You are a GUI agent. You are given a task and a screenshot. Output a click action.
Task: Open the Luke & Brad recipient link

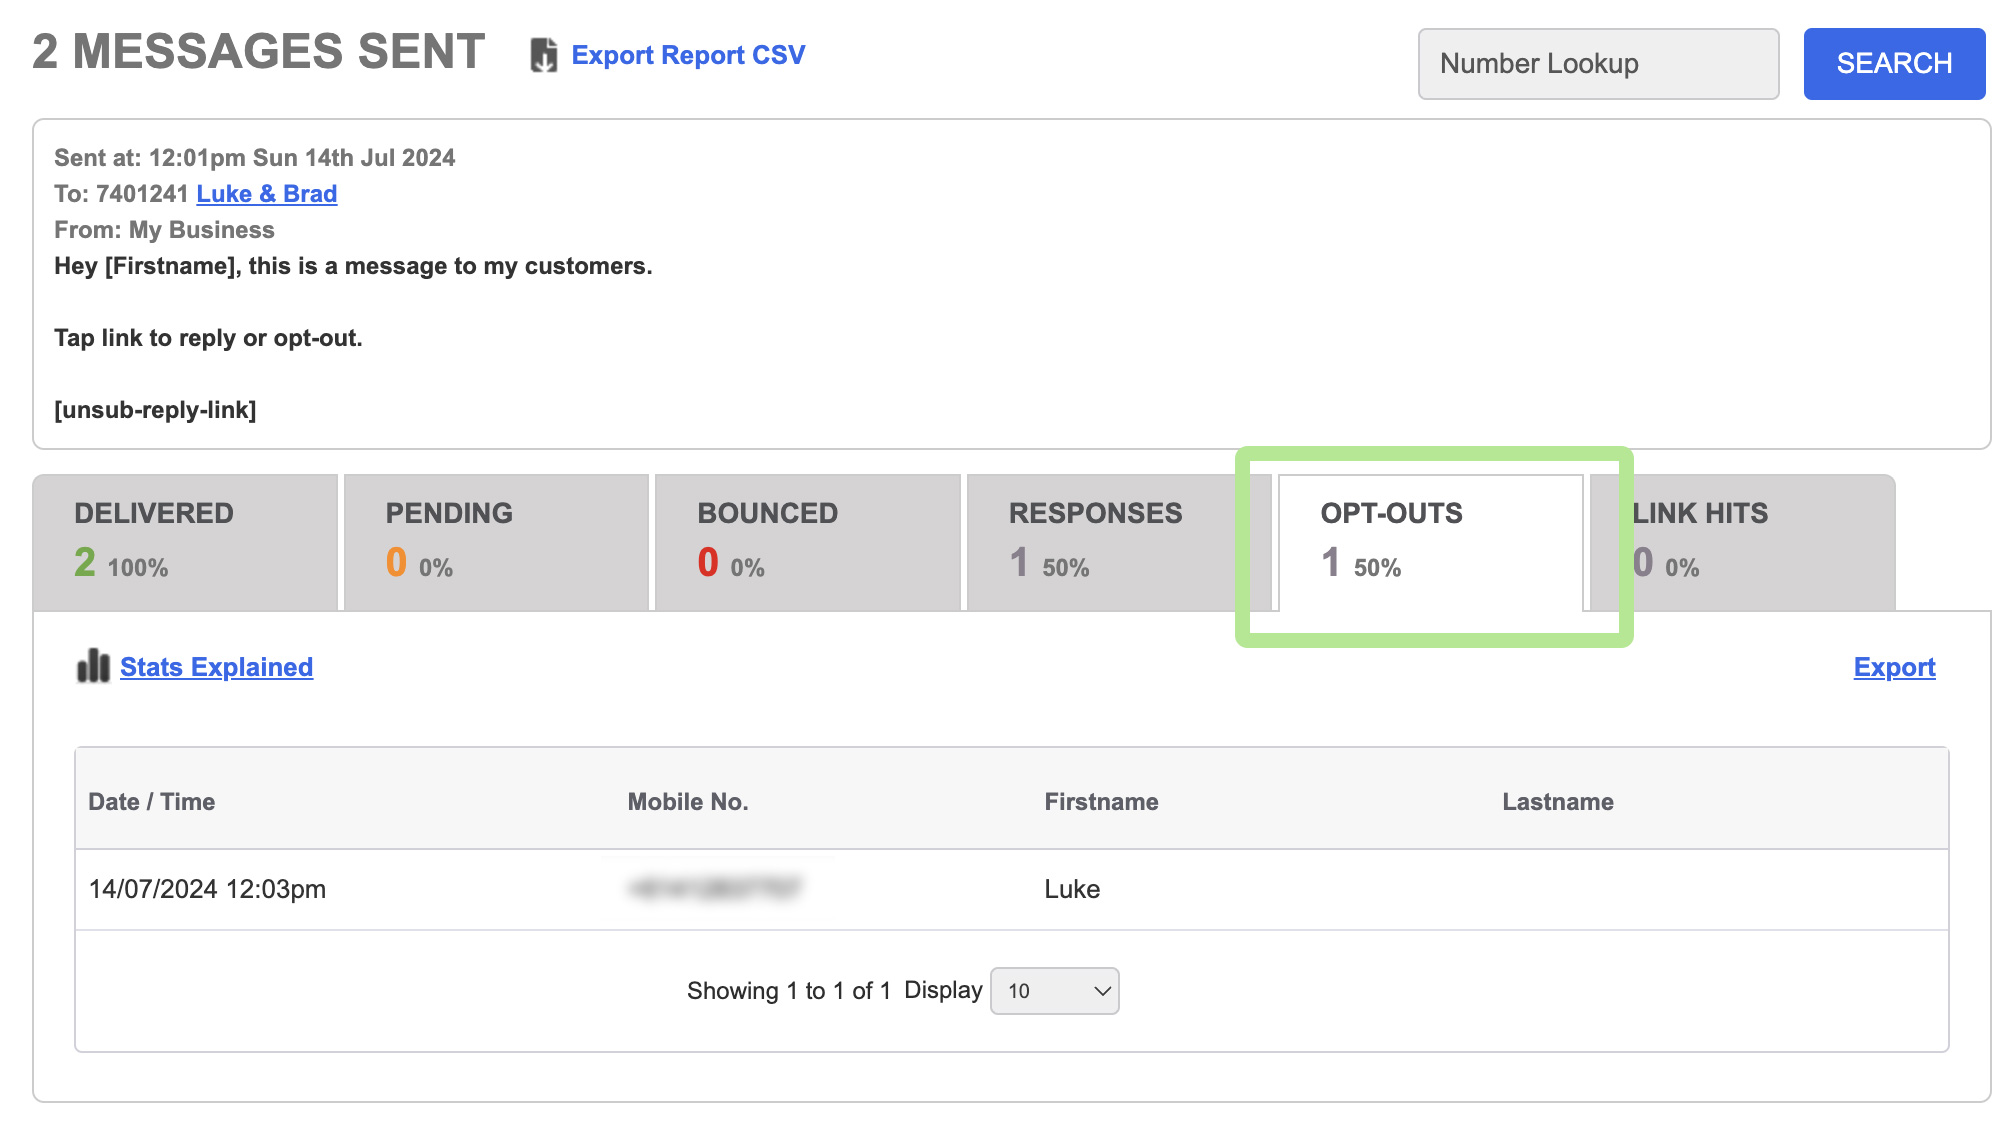pyautogui.click(x=267, y=194)
